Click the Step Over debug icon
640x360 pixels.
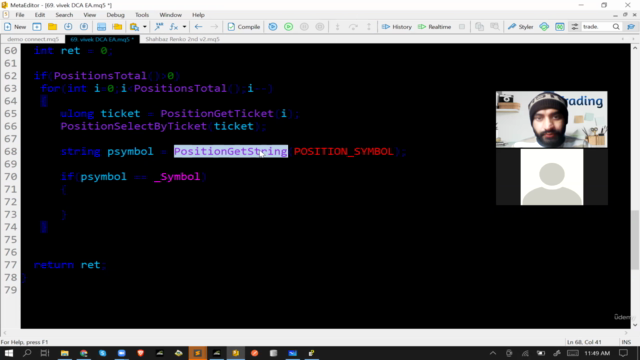pyautogui.click(x=353, y=27)
